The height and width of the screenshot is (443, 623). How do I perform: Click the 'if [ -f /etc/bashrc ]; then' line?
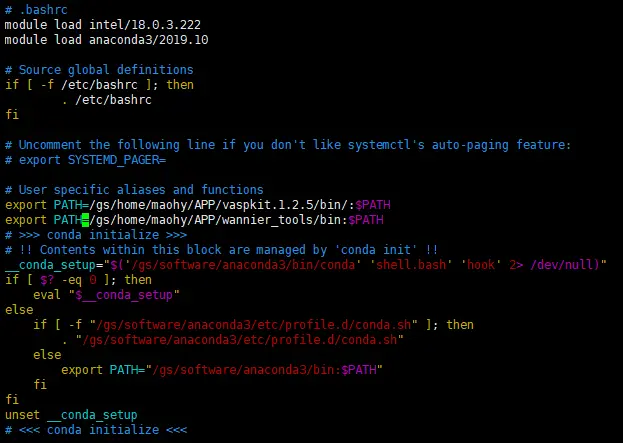point(99,85)
